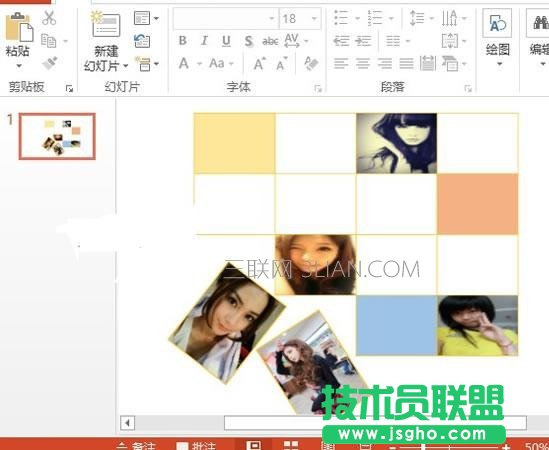
Task: Decrease font size with smaller A
Action: click(x=282, y=64)
